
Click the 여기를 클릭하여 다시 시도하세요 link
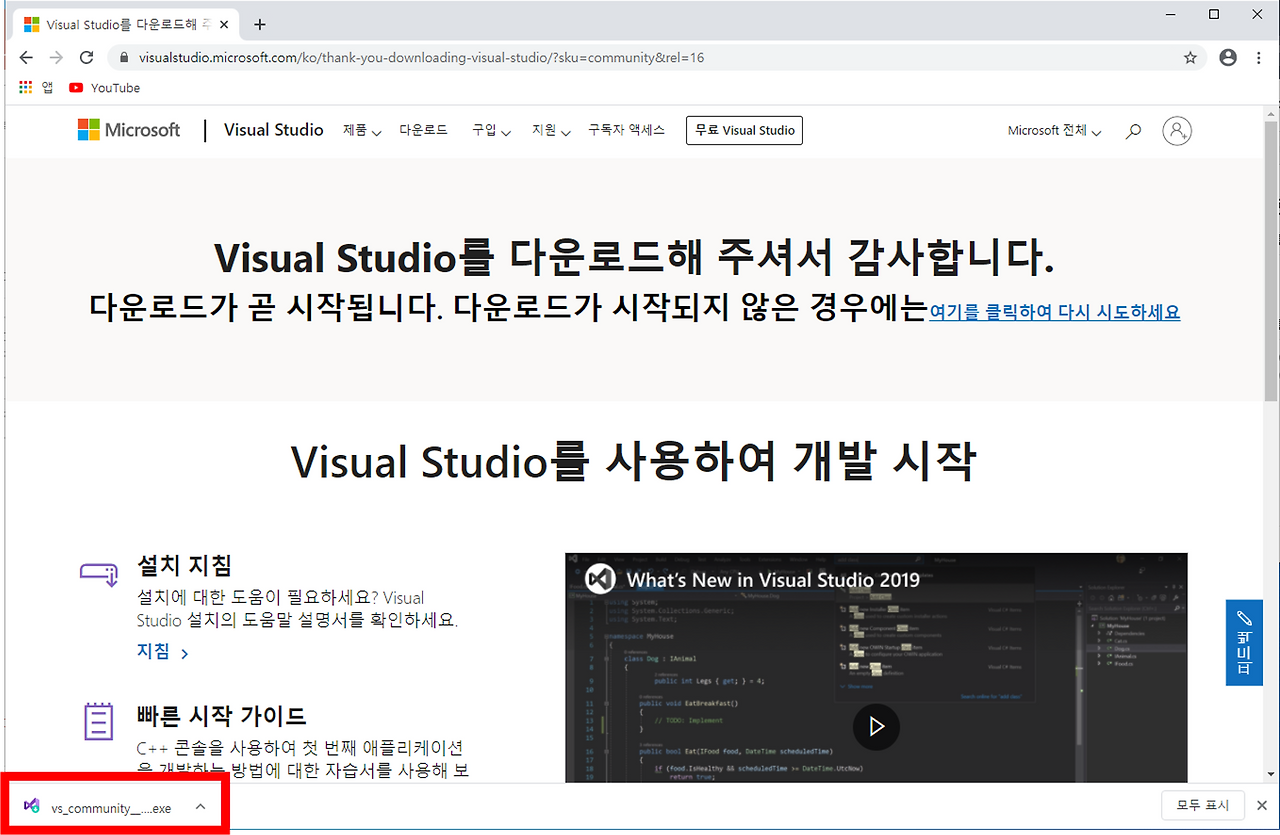coord(1055,312)
